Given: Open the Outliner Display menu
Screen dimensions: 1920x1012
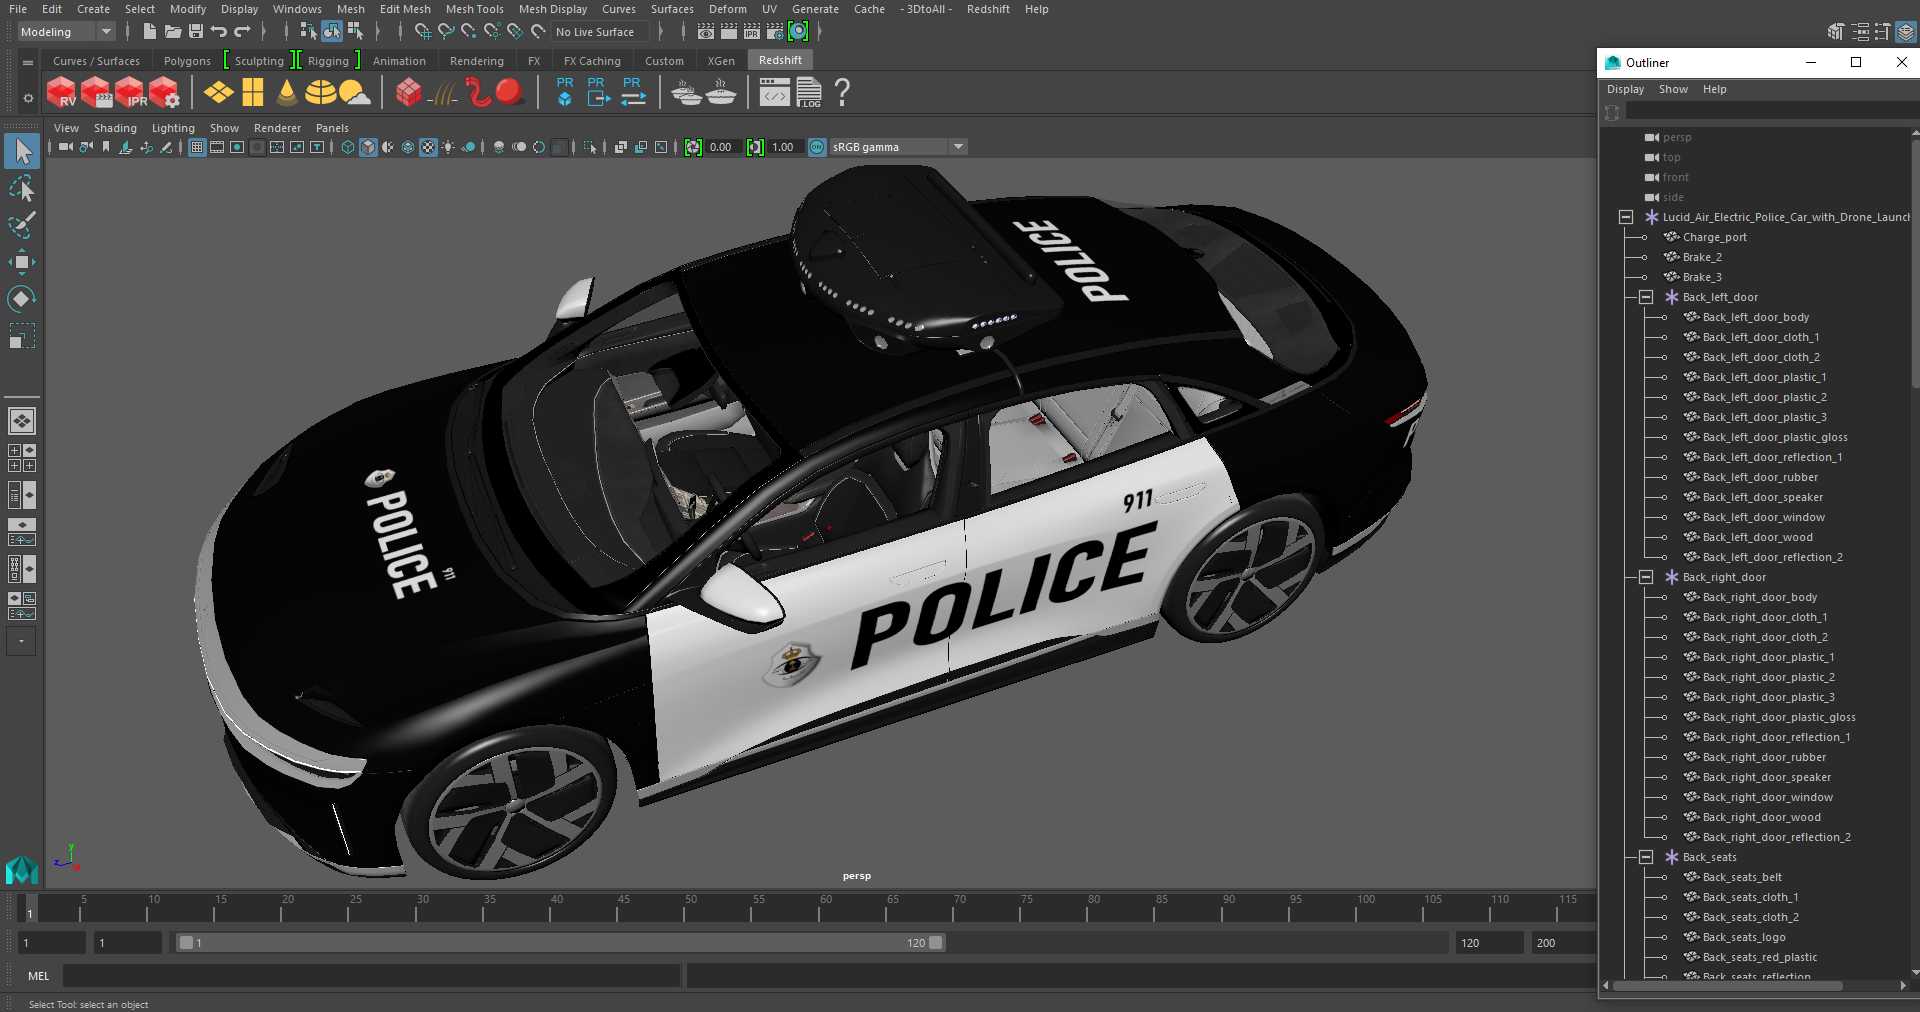Looking at the screenshot, I should (x=1625, y=89).
